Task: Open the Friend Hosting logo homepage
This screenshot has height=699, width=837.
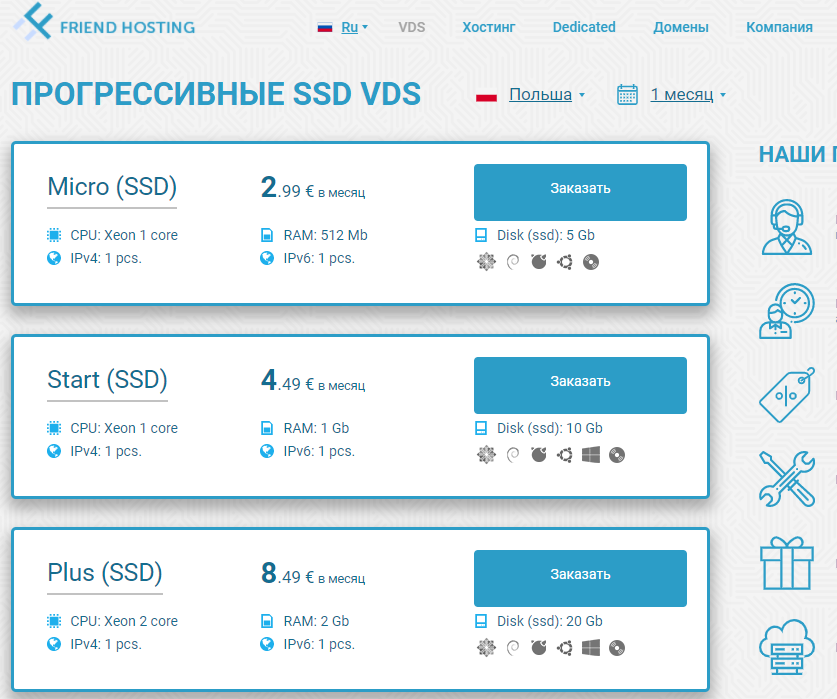Action: [105, 22]
